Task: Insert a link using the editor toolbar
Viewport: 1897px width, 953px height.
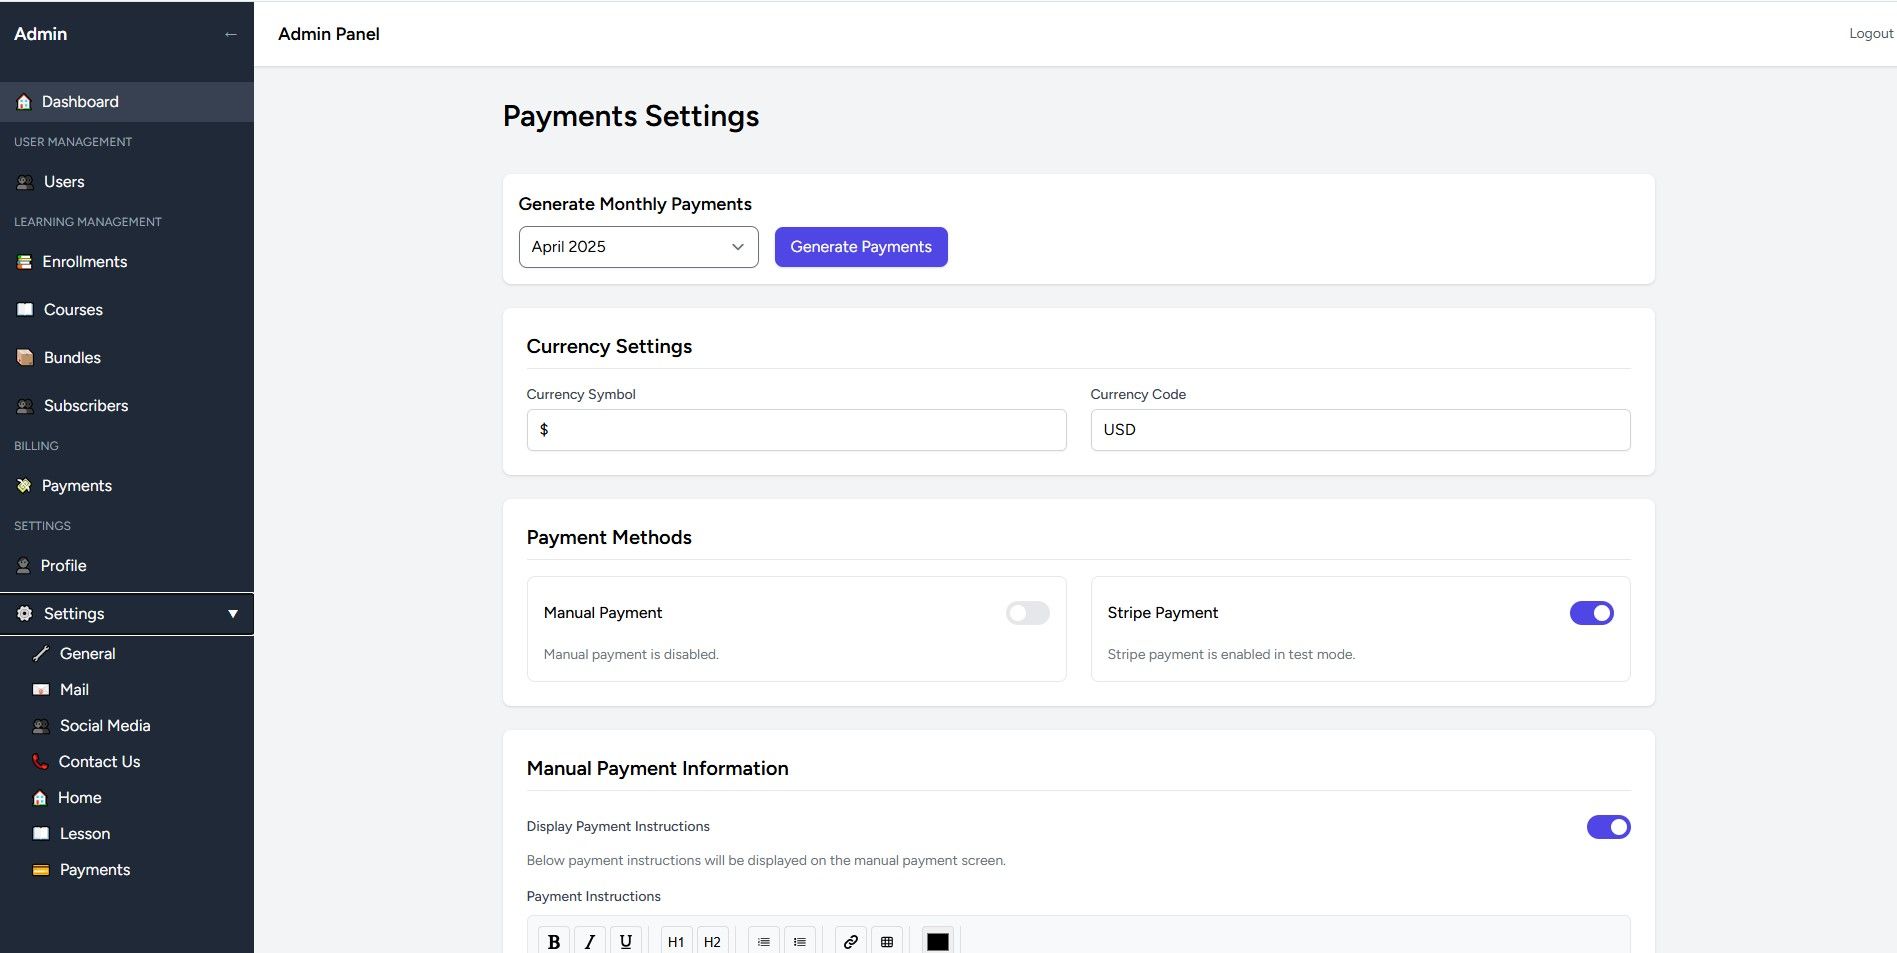Action: [851, 941]
